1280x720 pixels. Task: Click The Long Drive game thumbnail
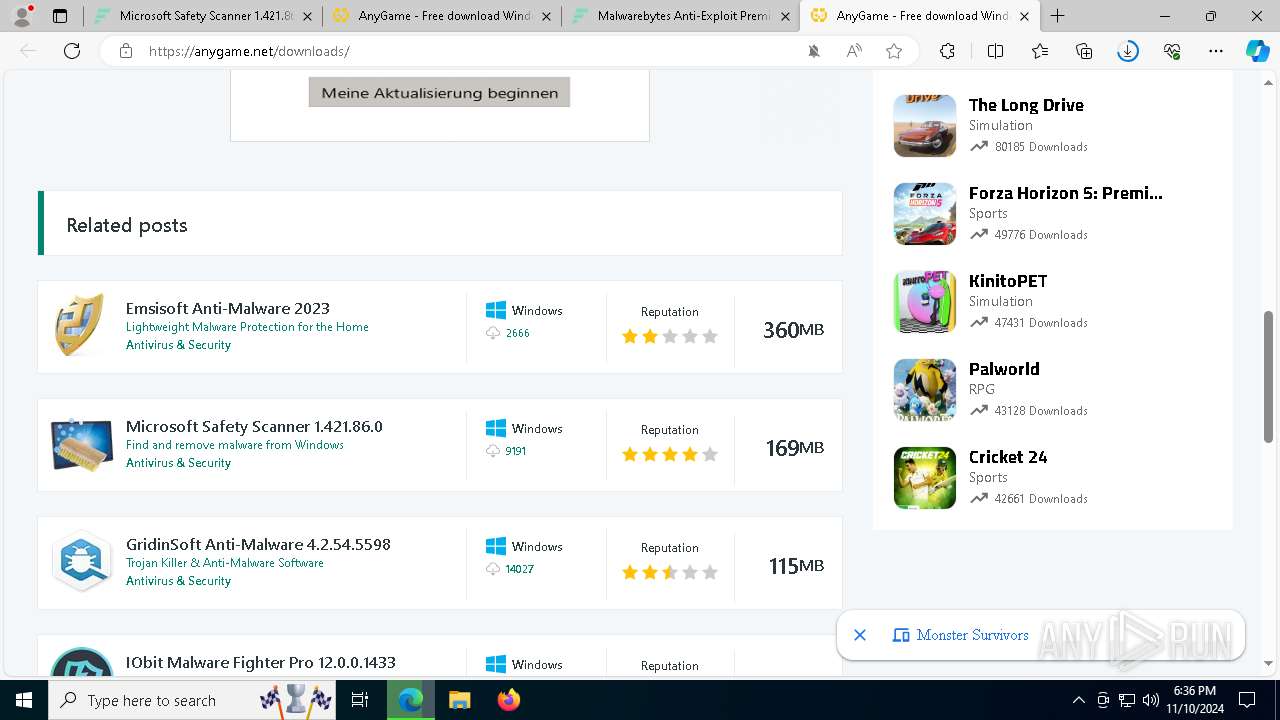point(925,126)
